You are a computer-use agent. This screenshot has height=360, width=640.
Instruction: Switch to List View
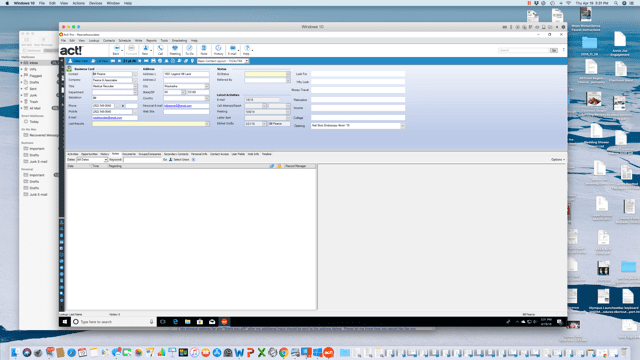point(100,61)
